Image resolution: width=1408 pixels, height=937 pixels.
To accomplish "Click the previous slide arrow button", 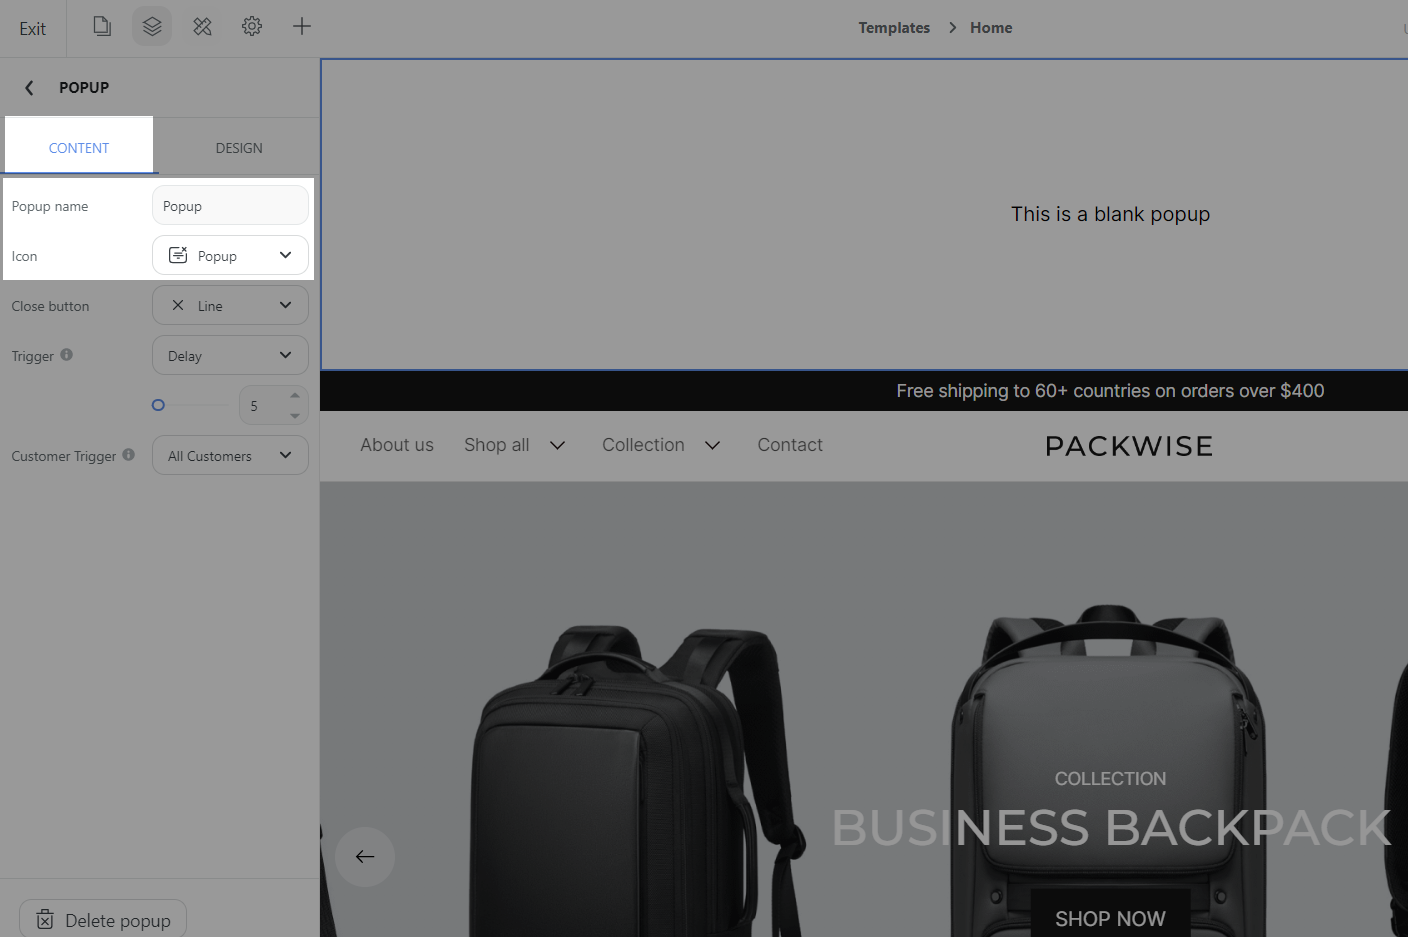I will 365,857.
